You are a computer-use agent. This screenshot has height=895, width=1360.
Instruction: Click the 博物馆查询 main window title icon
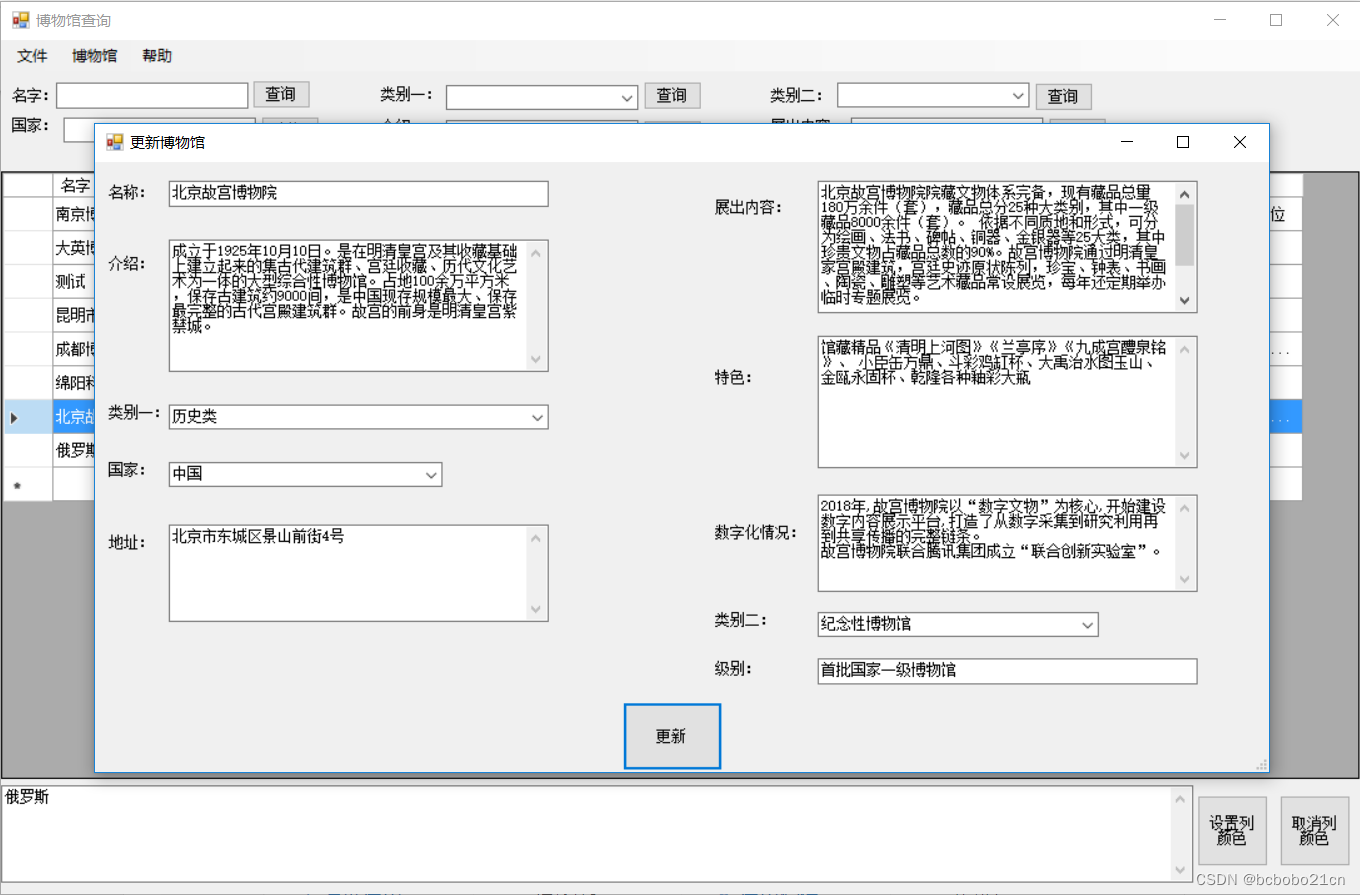coord(20,20)
